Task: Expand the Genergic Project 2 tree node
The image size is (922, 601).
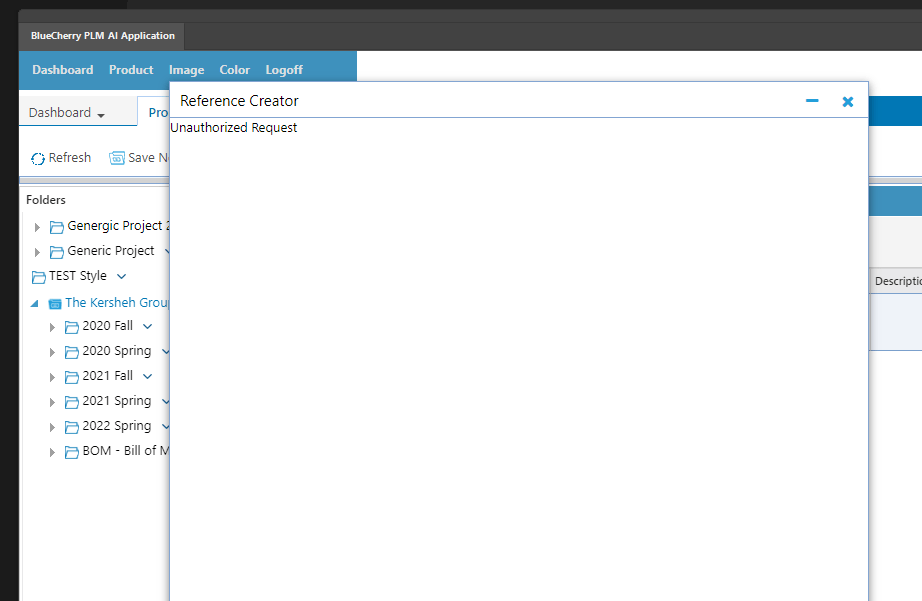Action: 37,226
